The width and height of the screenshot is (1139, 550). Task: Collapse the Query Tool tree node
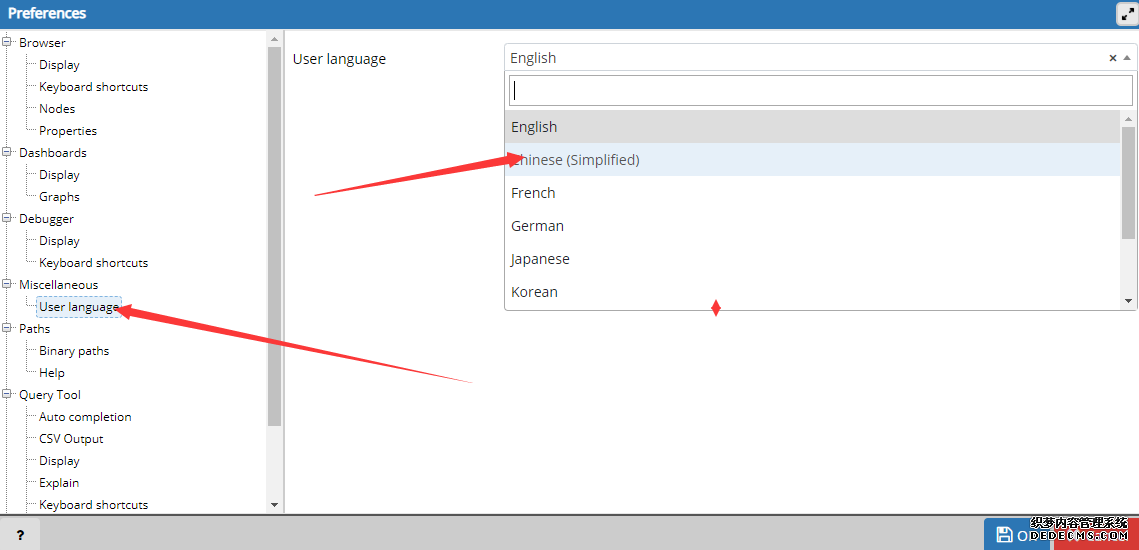pyautogui.click(x=8, y=395)
